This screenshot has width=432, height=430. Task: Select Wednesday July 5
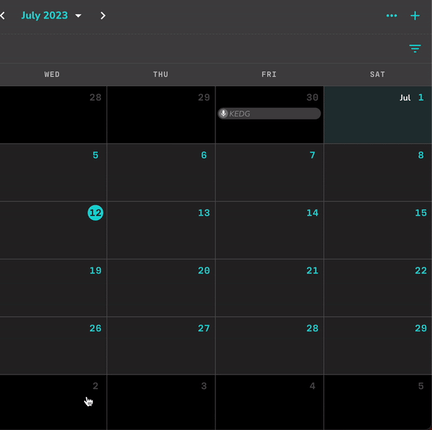pyautogui.click(x=53, y=172)
